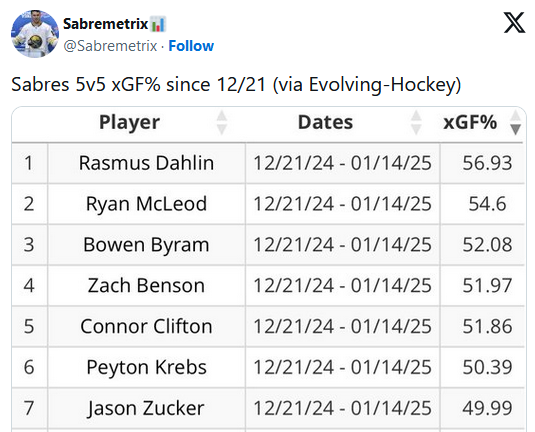
Task: Select the Ryan McLeod name cell
Action: pos(146,204)
